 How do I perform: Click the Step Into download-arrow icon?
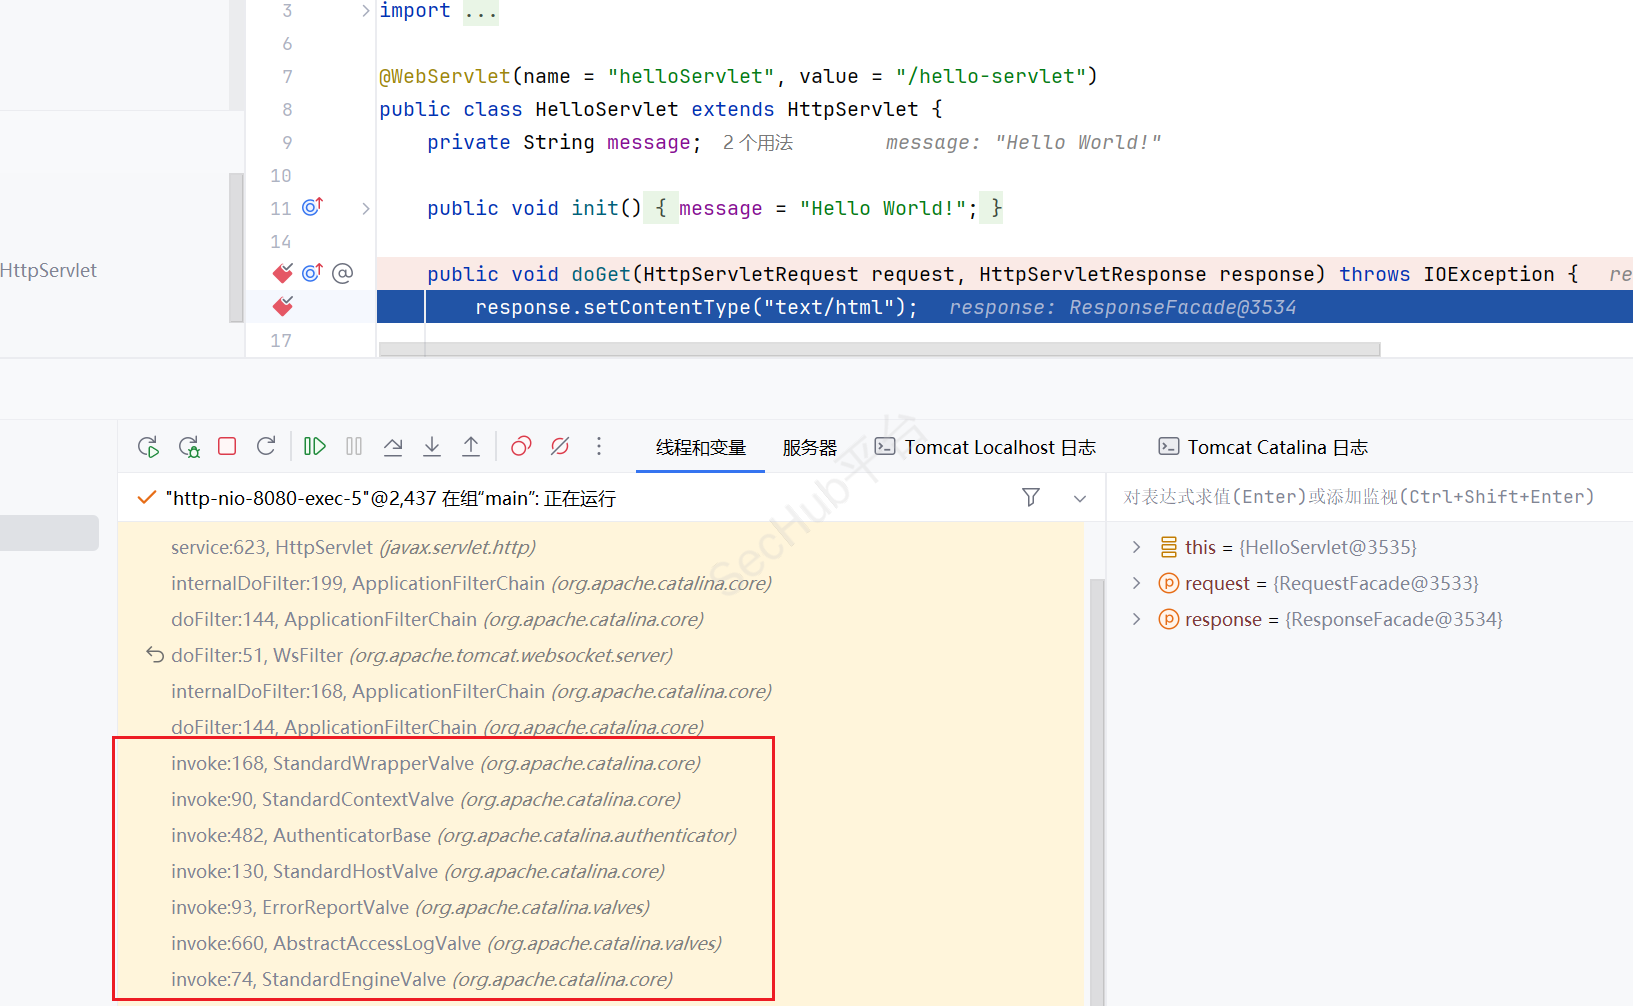(x=432, y=446)
